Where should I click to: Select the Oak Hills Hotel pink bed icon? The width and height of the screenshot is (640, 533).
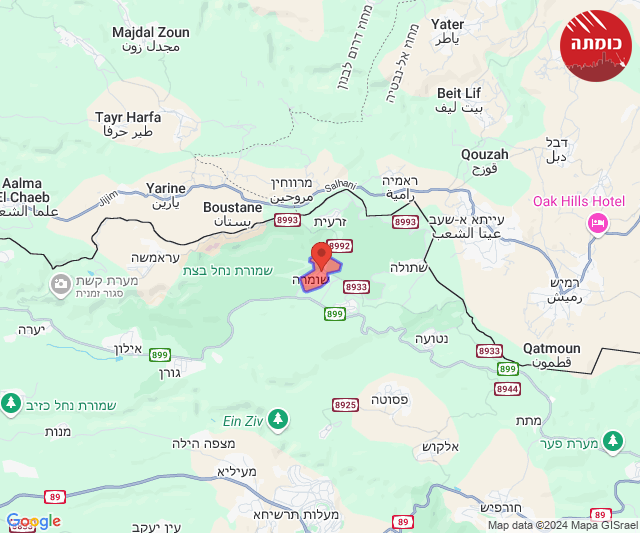pos(598,224)
